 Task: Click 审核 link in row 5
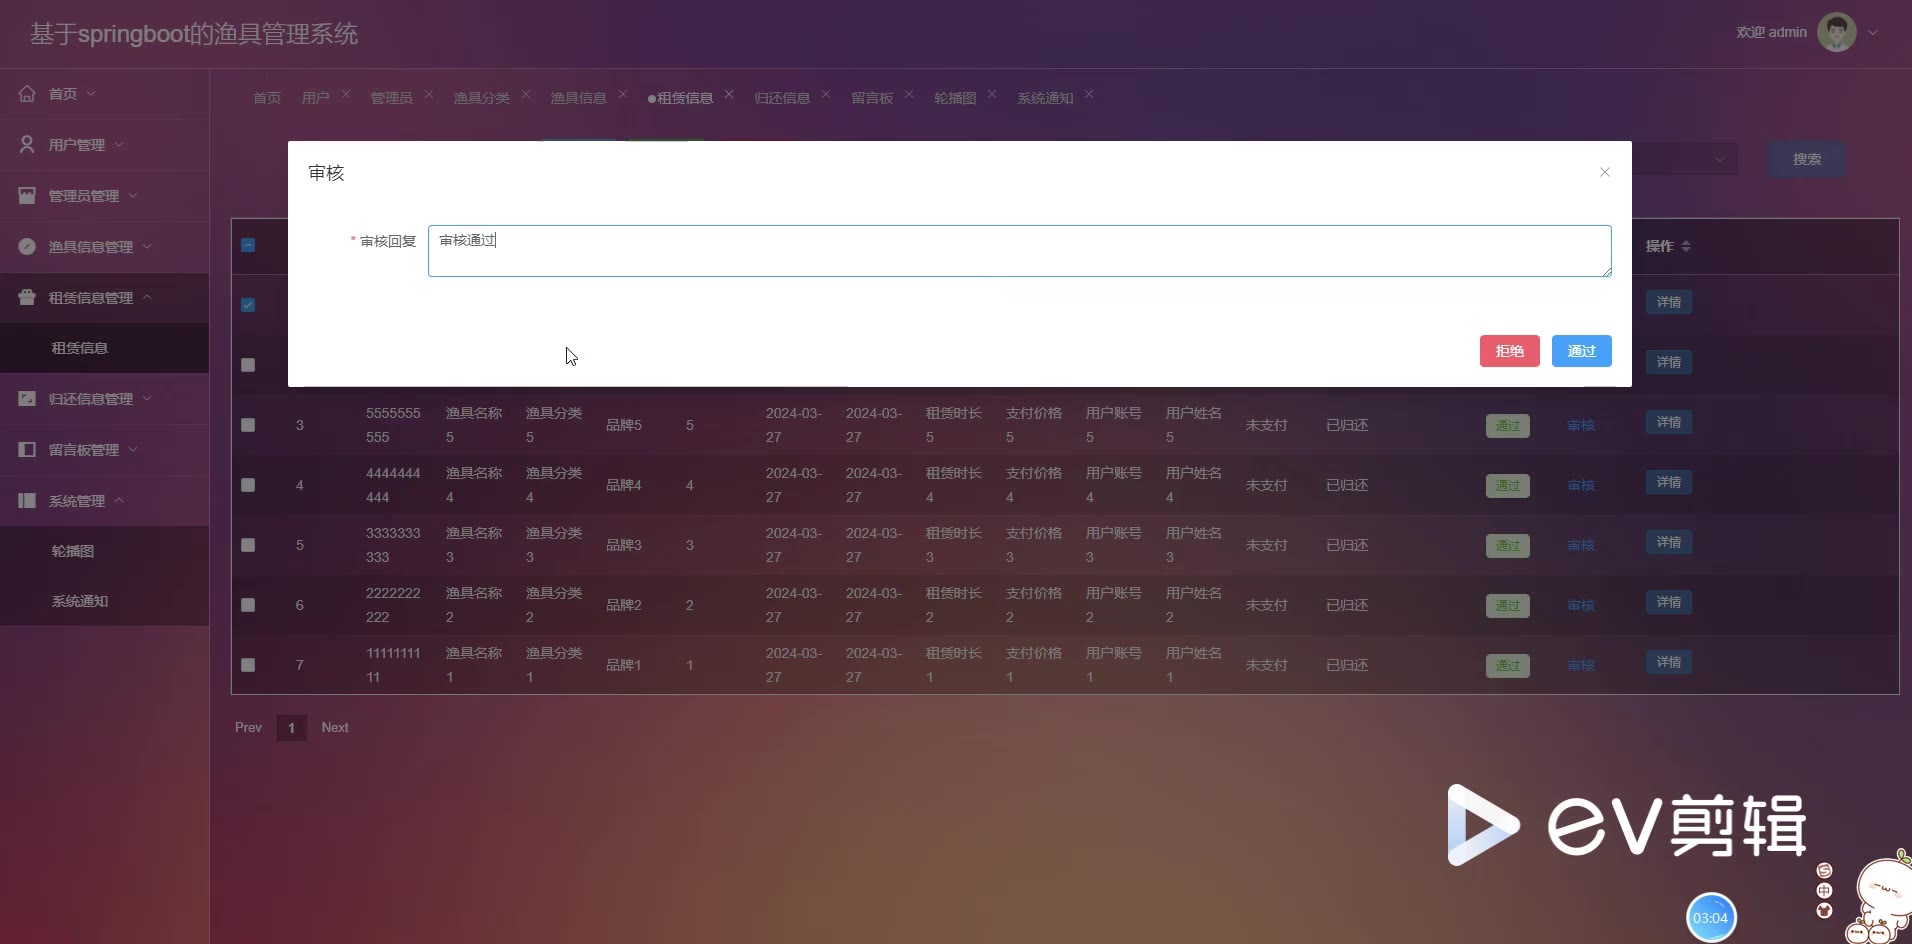click(x=1581, y=545)
